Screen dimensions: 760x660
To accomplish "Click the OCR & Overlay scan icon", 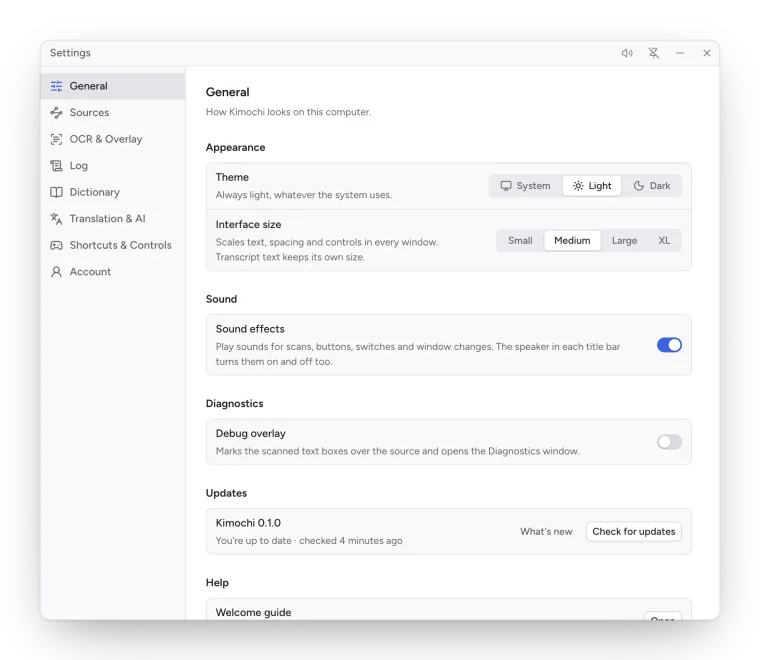I will [x=56, y=139].
